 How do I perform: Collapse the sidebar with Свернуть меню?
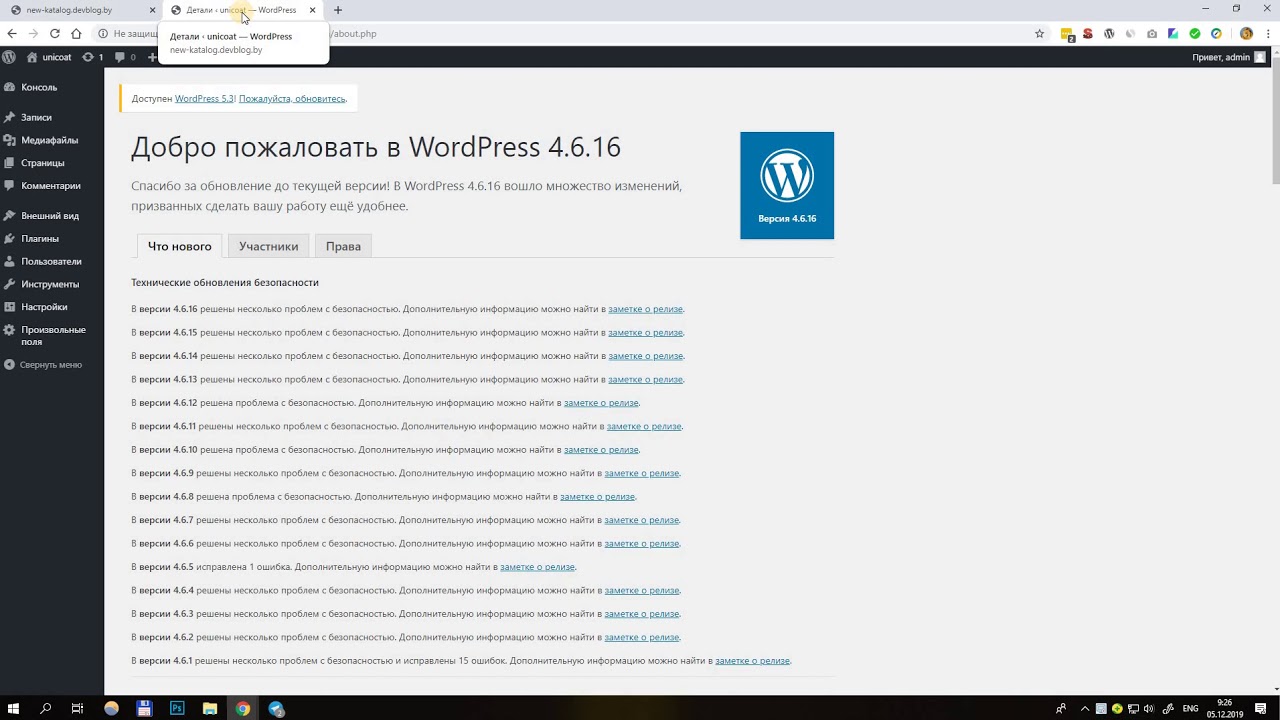pyautogui.click(x=50, y=364)
